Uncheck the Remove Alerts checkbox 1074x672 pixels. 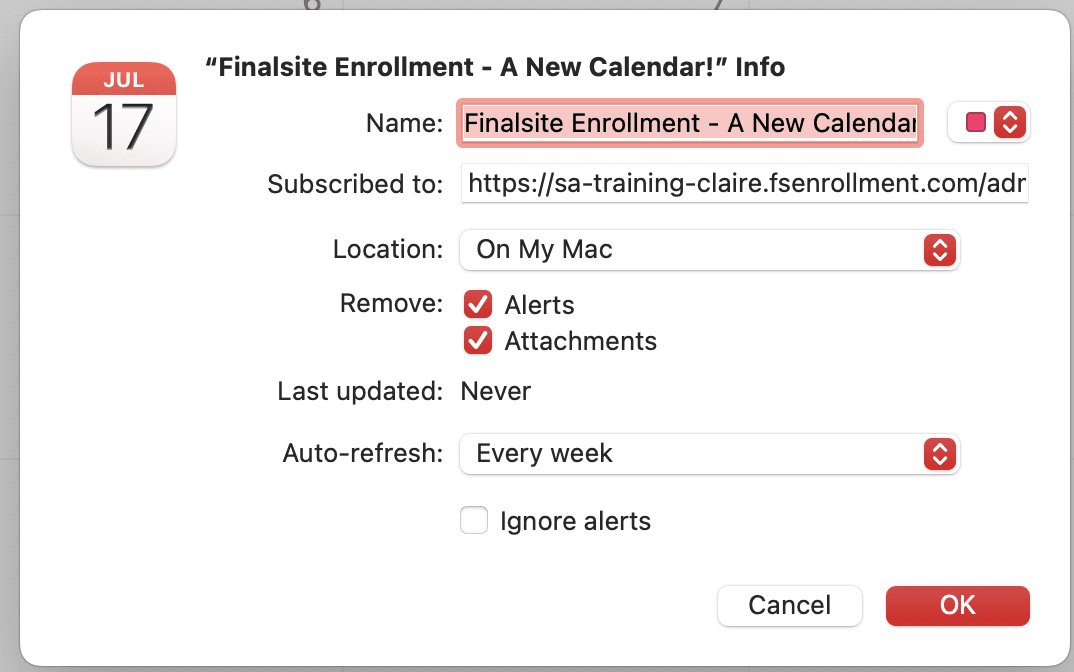pyautogui.click(x=478, y=304)
